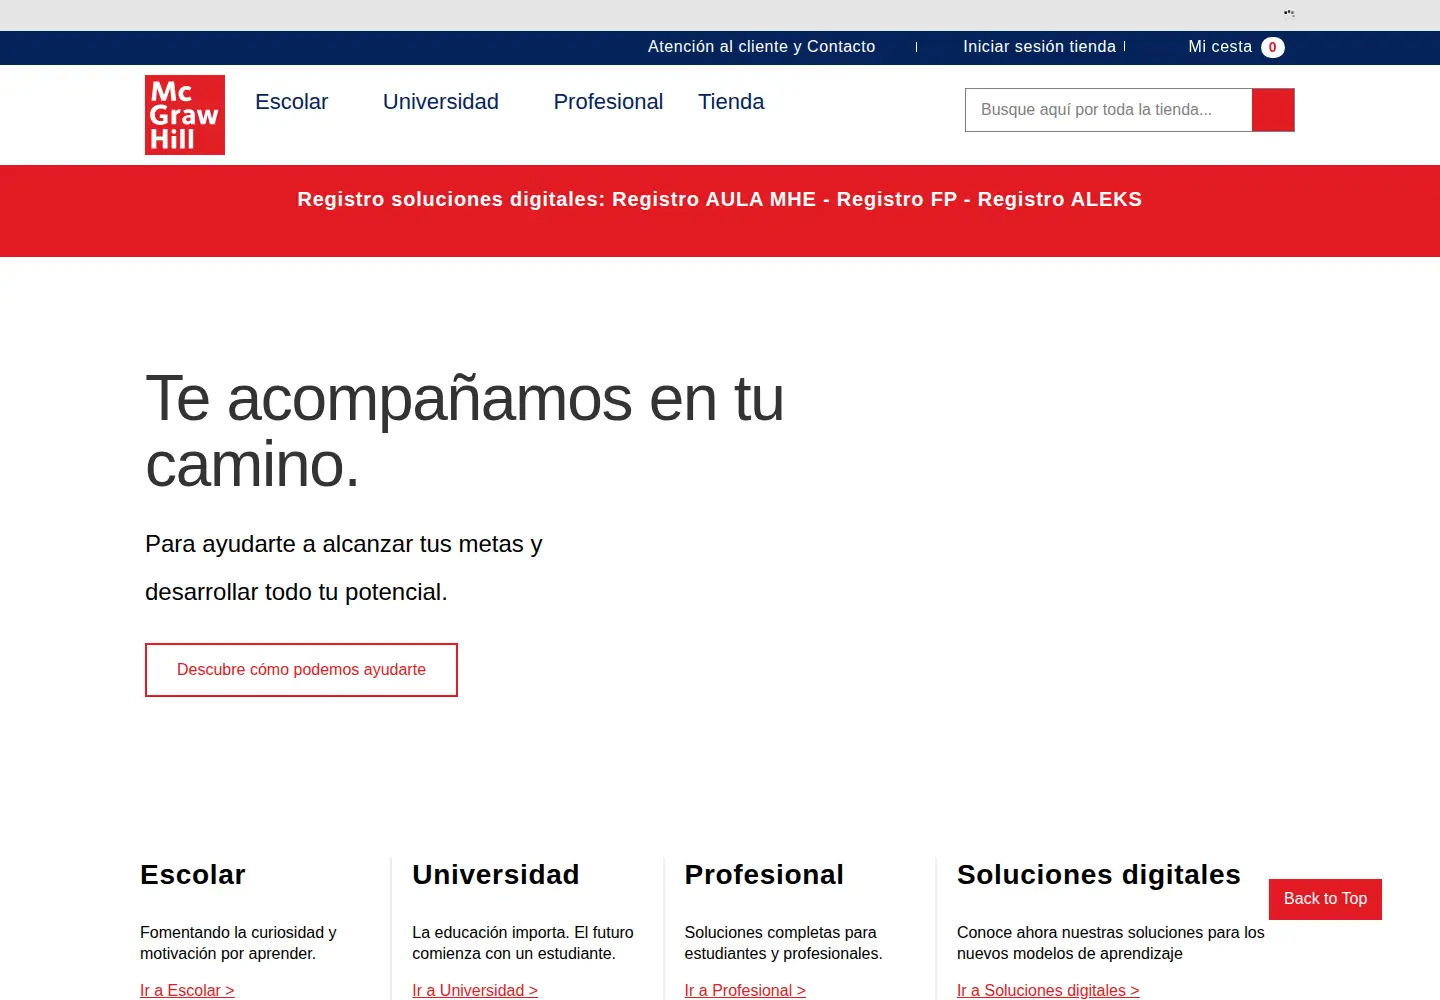Click 'Conoce ahora nuestras soluciones' description
Viewport: 1440px width, 1000px height.
[x=1111, y=943]
